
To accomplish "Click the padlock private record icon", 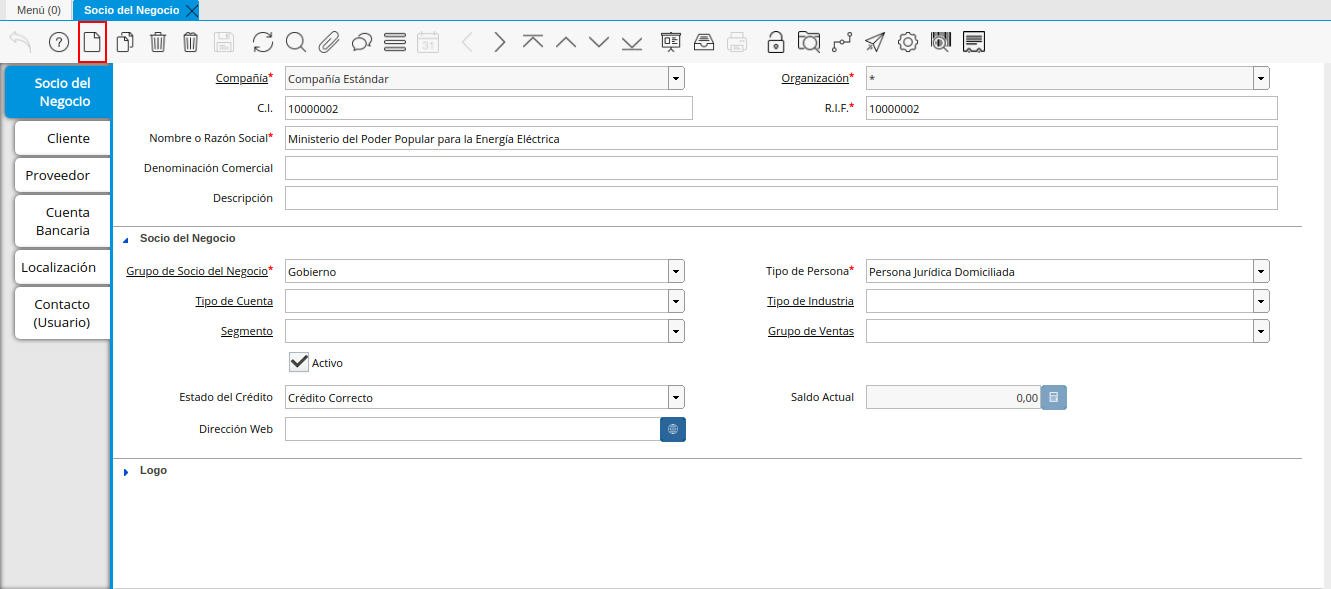I will 775,42.
